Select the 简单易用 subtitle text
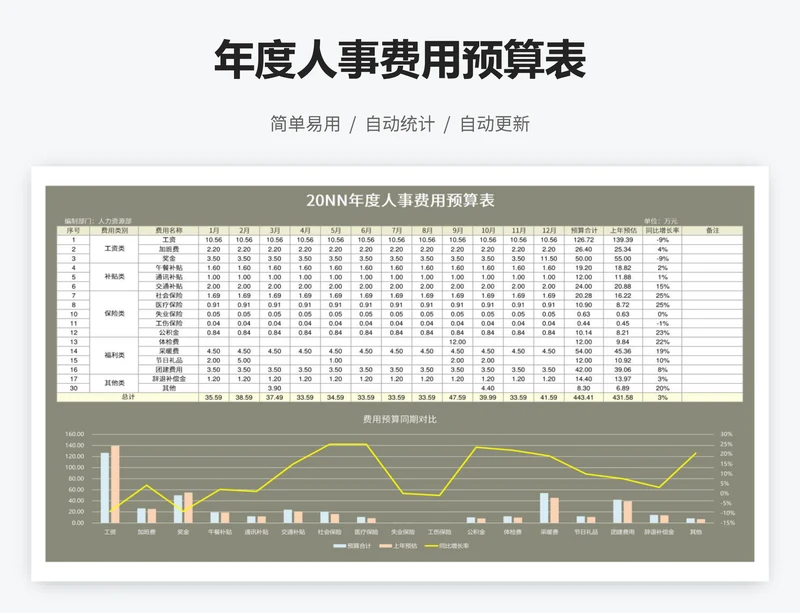 tap(305, 124)
